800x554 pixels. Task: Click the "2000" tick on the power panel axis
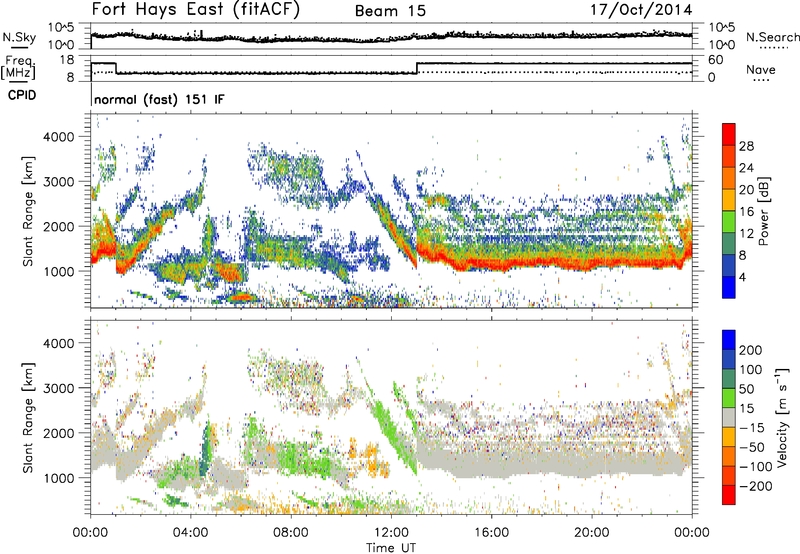58,226
